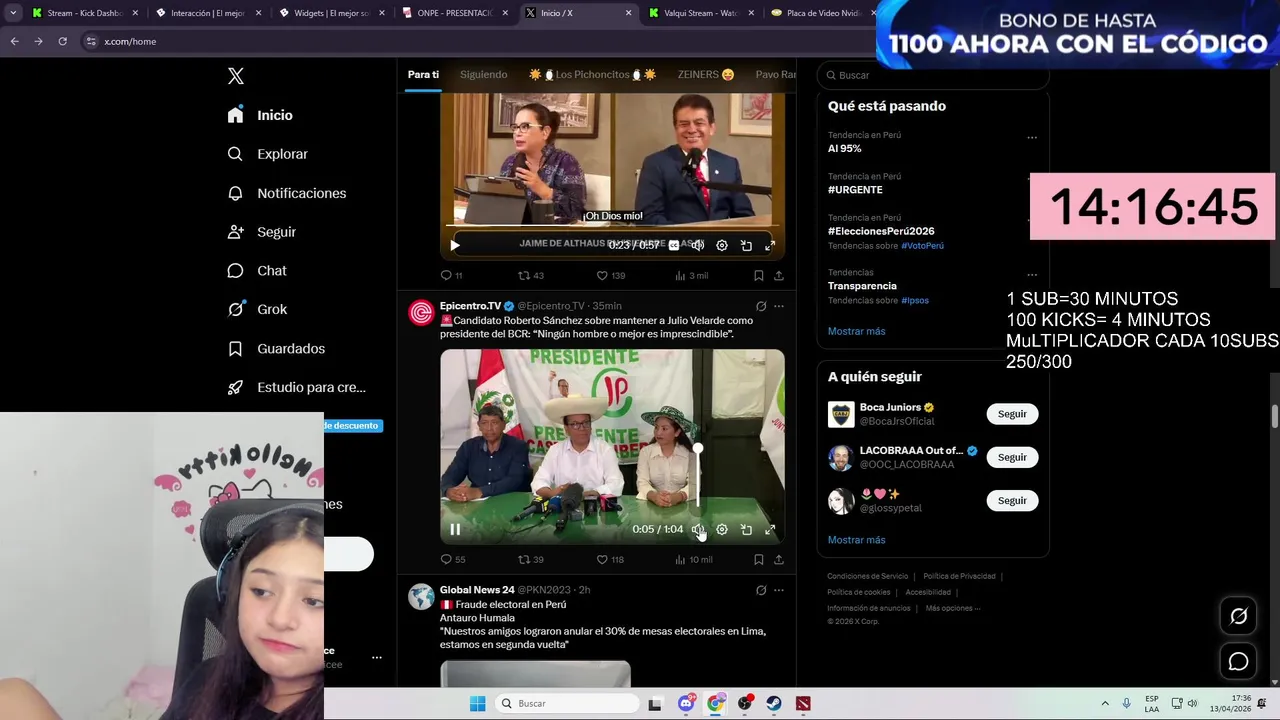The image size is (1280, 720).
Task: Open the floating Grok button
Action: click(x=1238, y=616)
